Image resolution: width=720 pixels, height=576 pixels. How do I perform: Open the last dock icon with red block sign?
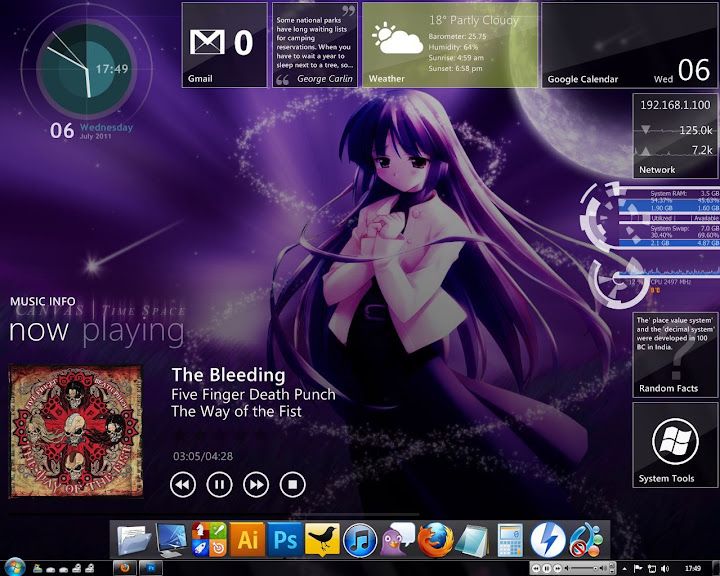(585, 540)
